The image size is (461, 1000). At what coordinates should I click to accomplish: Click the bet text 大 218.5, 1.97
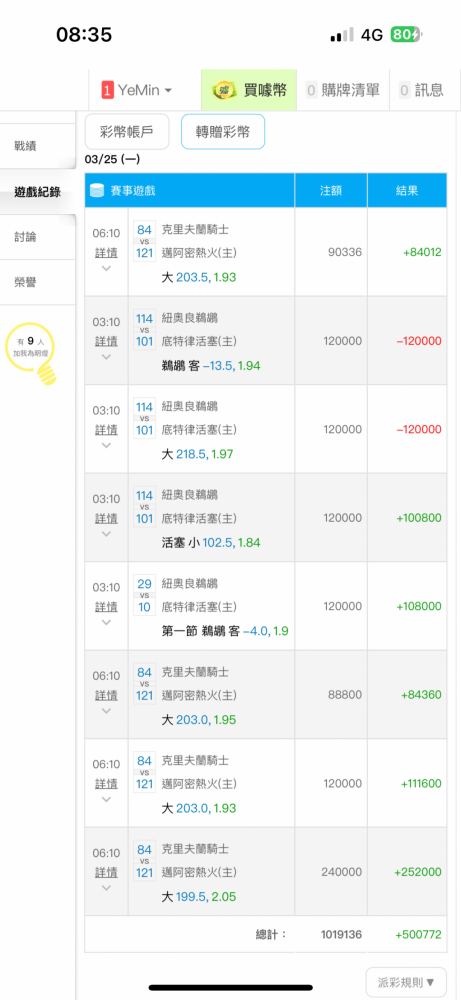pos(199,455)
